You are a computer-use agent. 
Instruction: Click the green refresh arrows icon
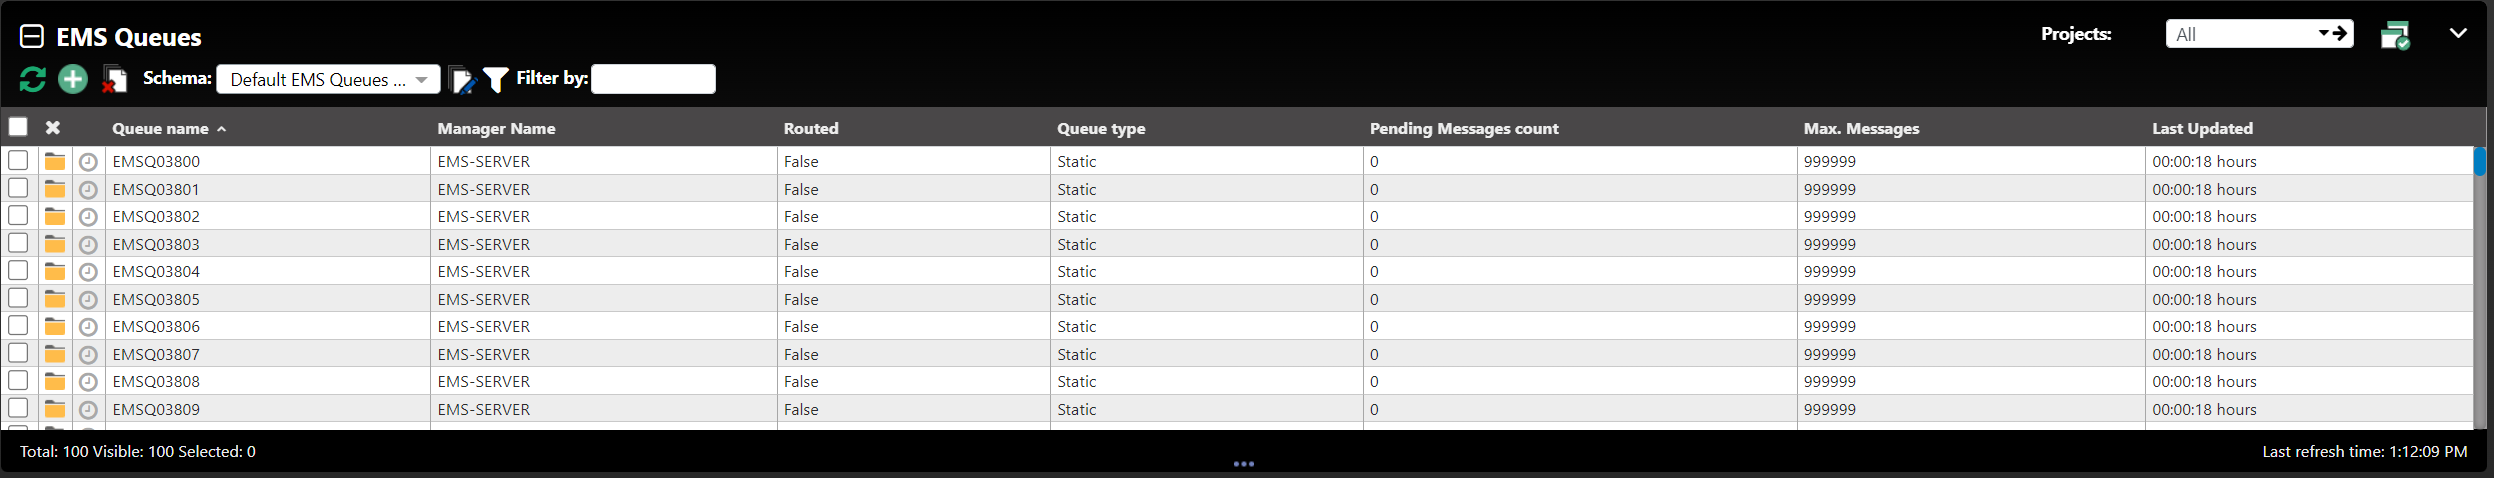tap(32, 79)
